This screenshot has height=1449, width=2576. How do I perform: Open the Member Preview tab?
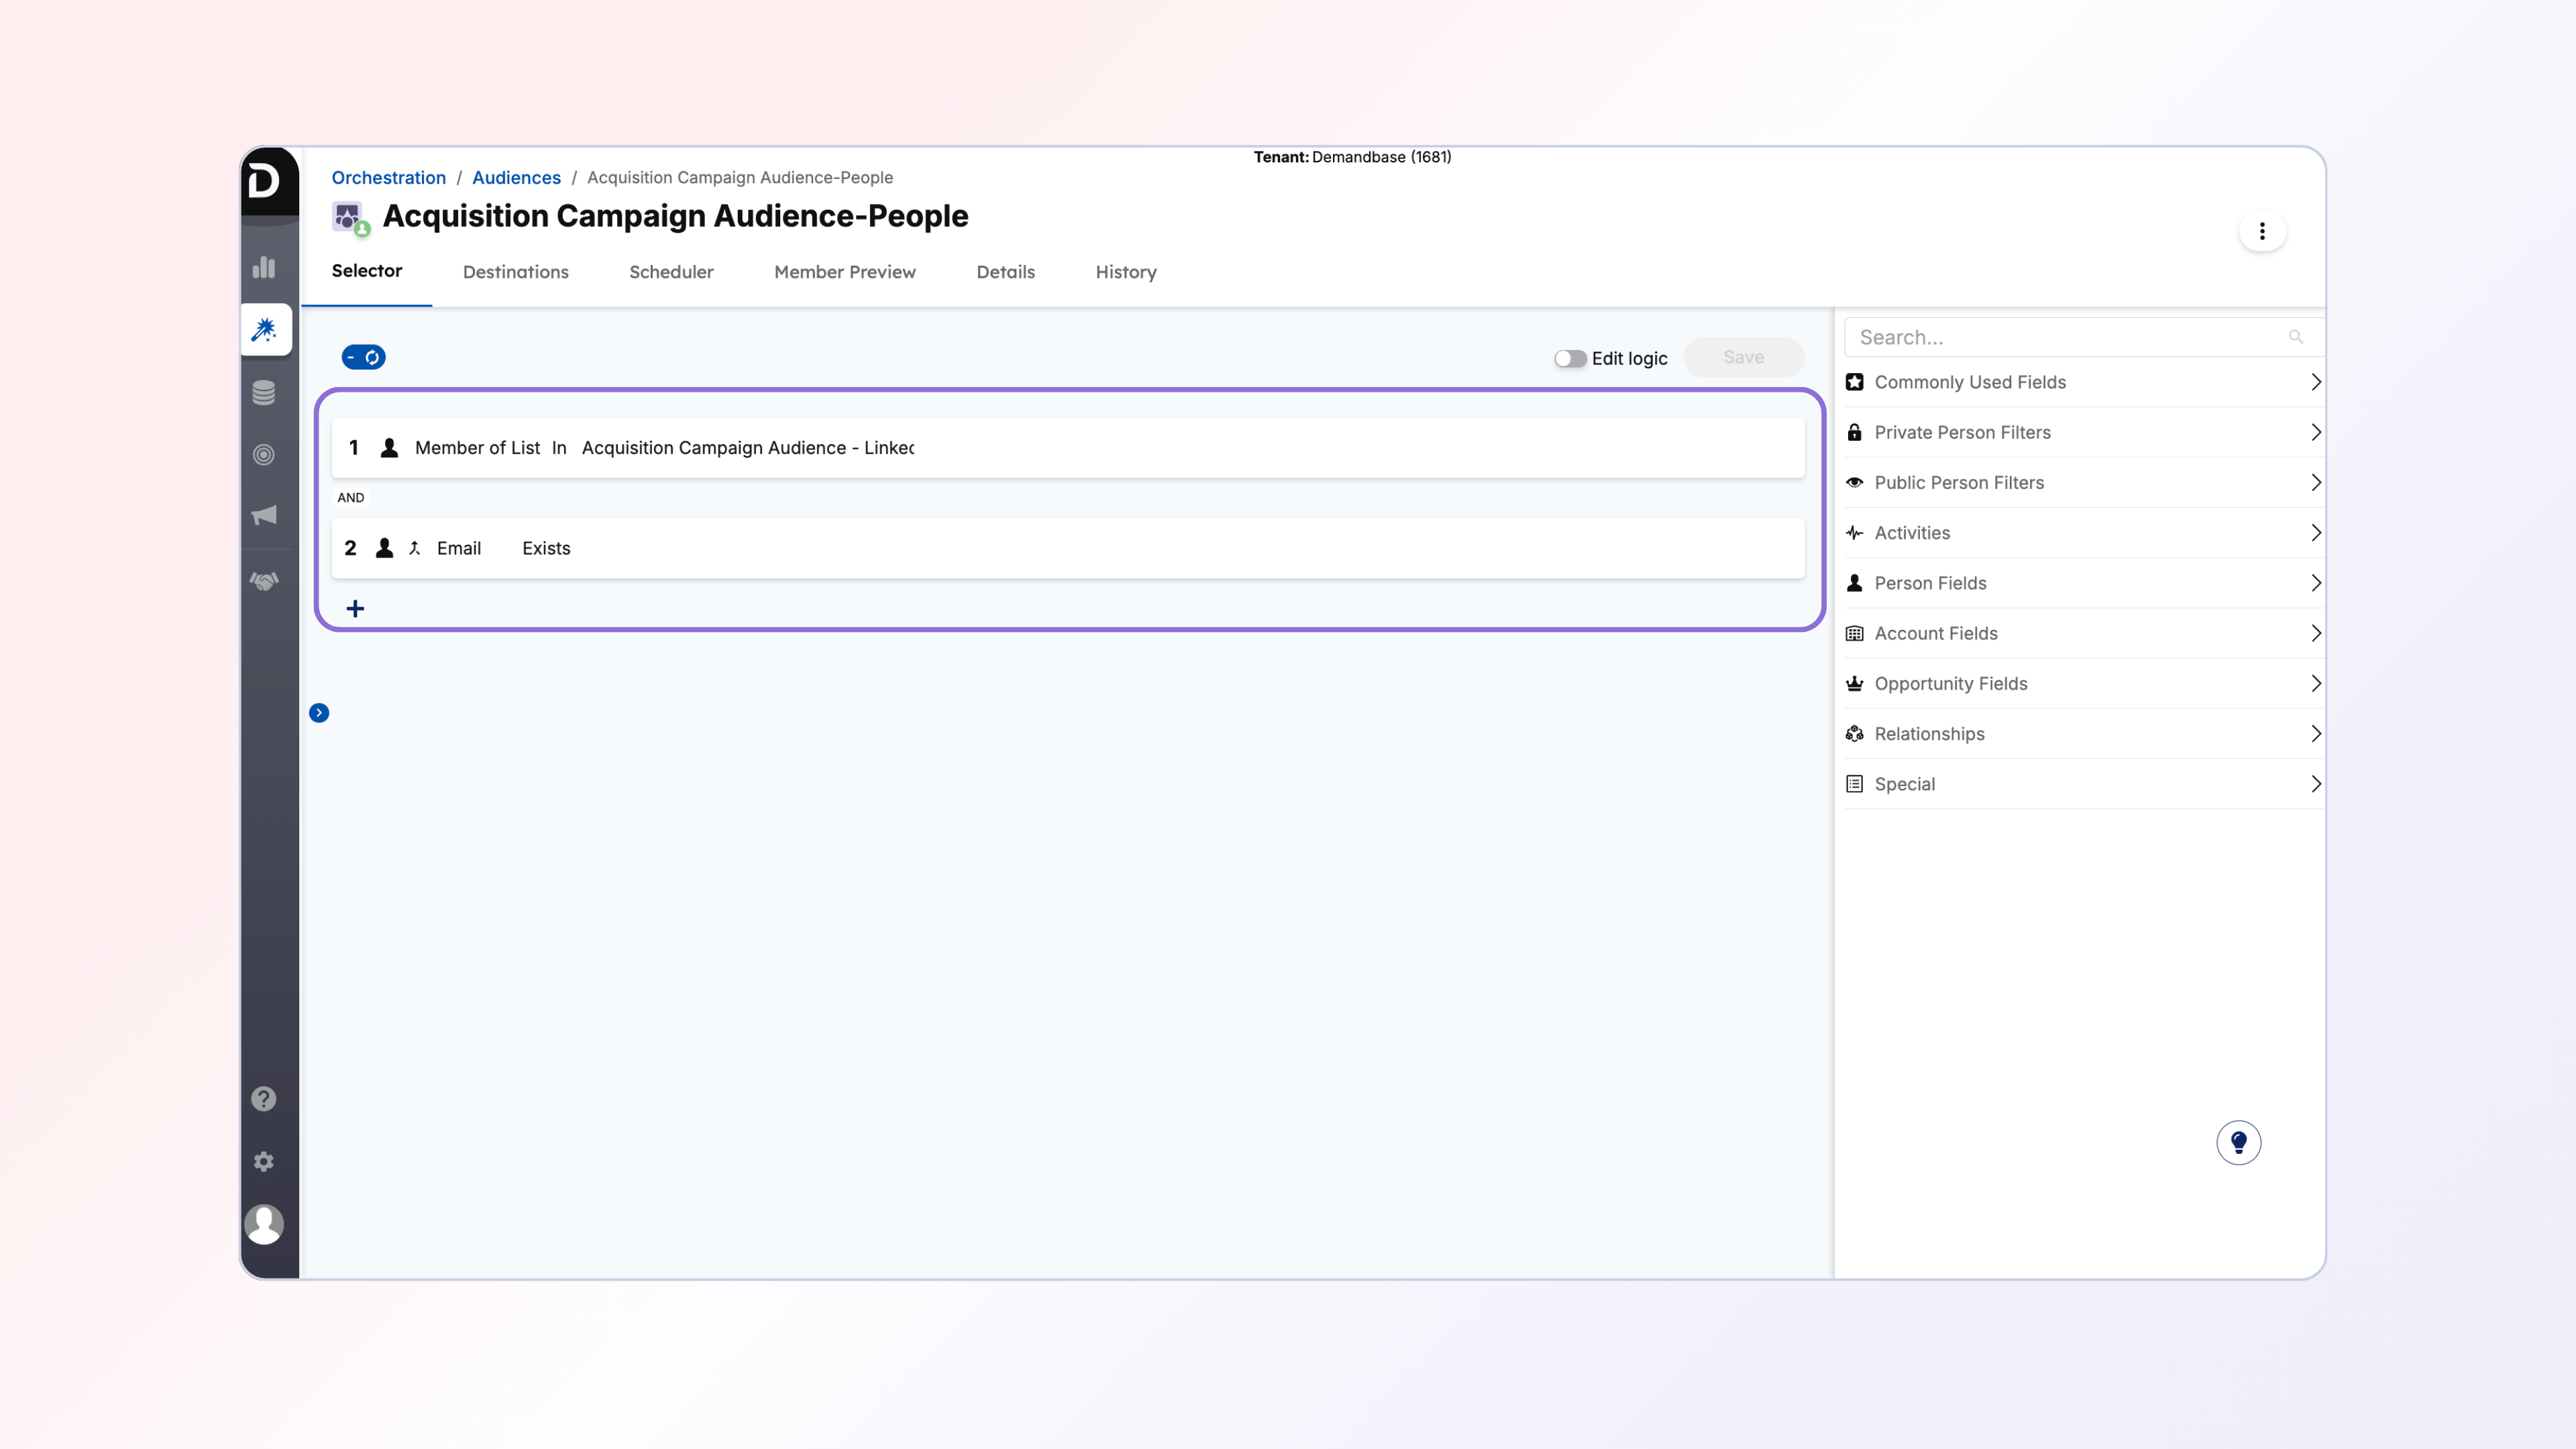(x=844, y=272)
